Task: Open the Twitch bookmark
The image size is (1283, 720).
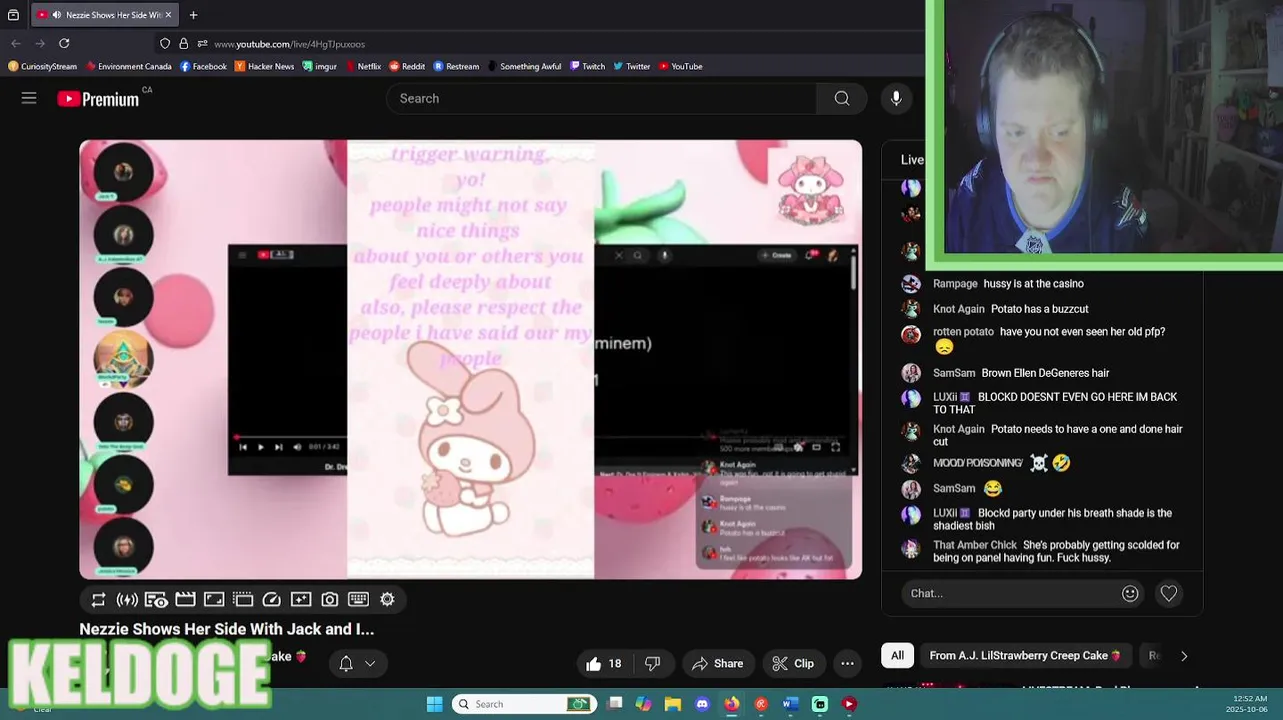Action: point(588,66)
